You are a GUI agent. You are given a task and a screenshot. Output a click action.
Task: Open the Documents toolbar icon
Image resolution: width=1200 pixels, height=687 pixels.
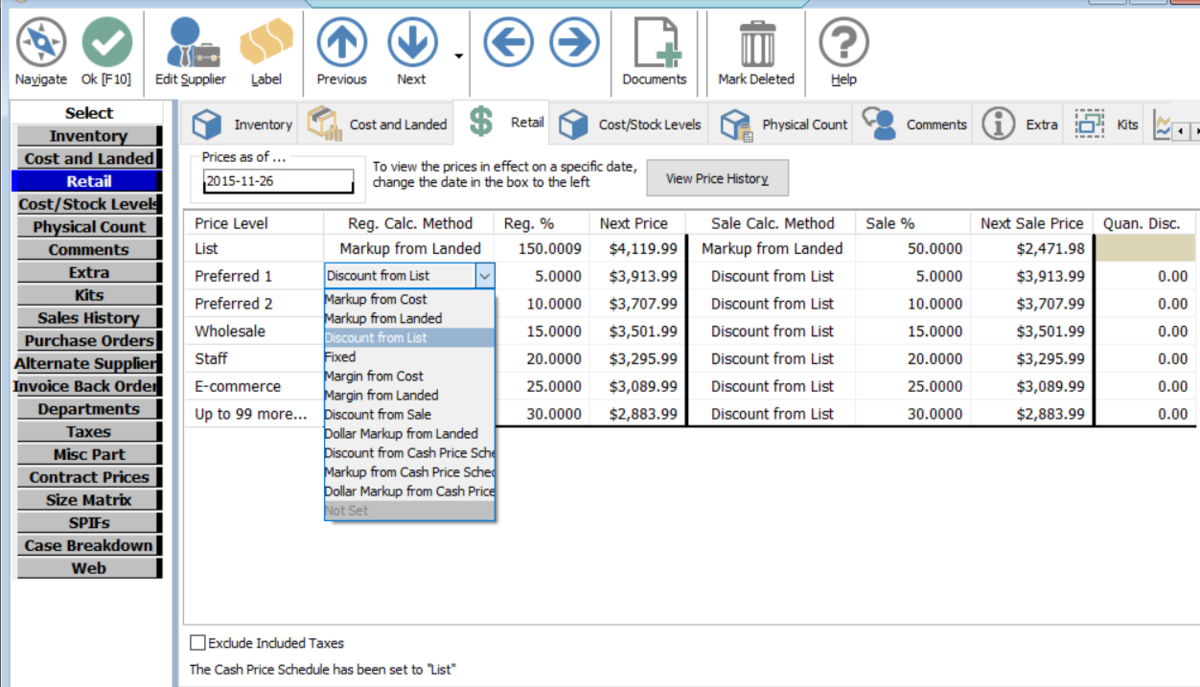click(654, 43)
